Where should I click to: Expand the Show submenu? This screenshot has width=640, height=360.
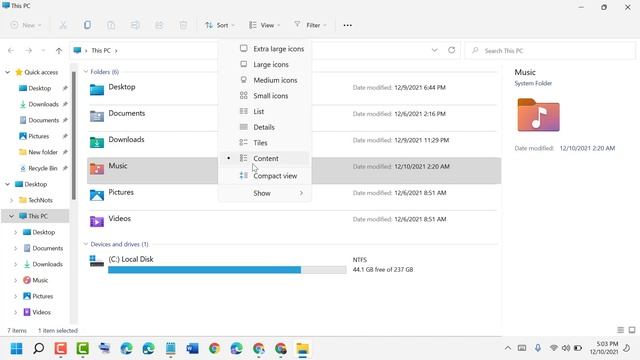(x=265, y=193)
